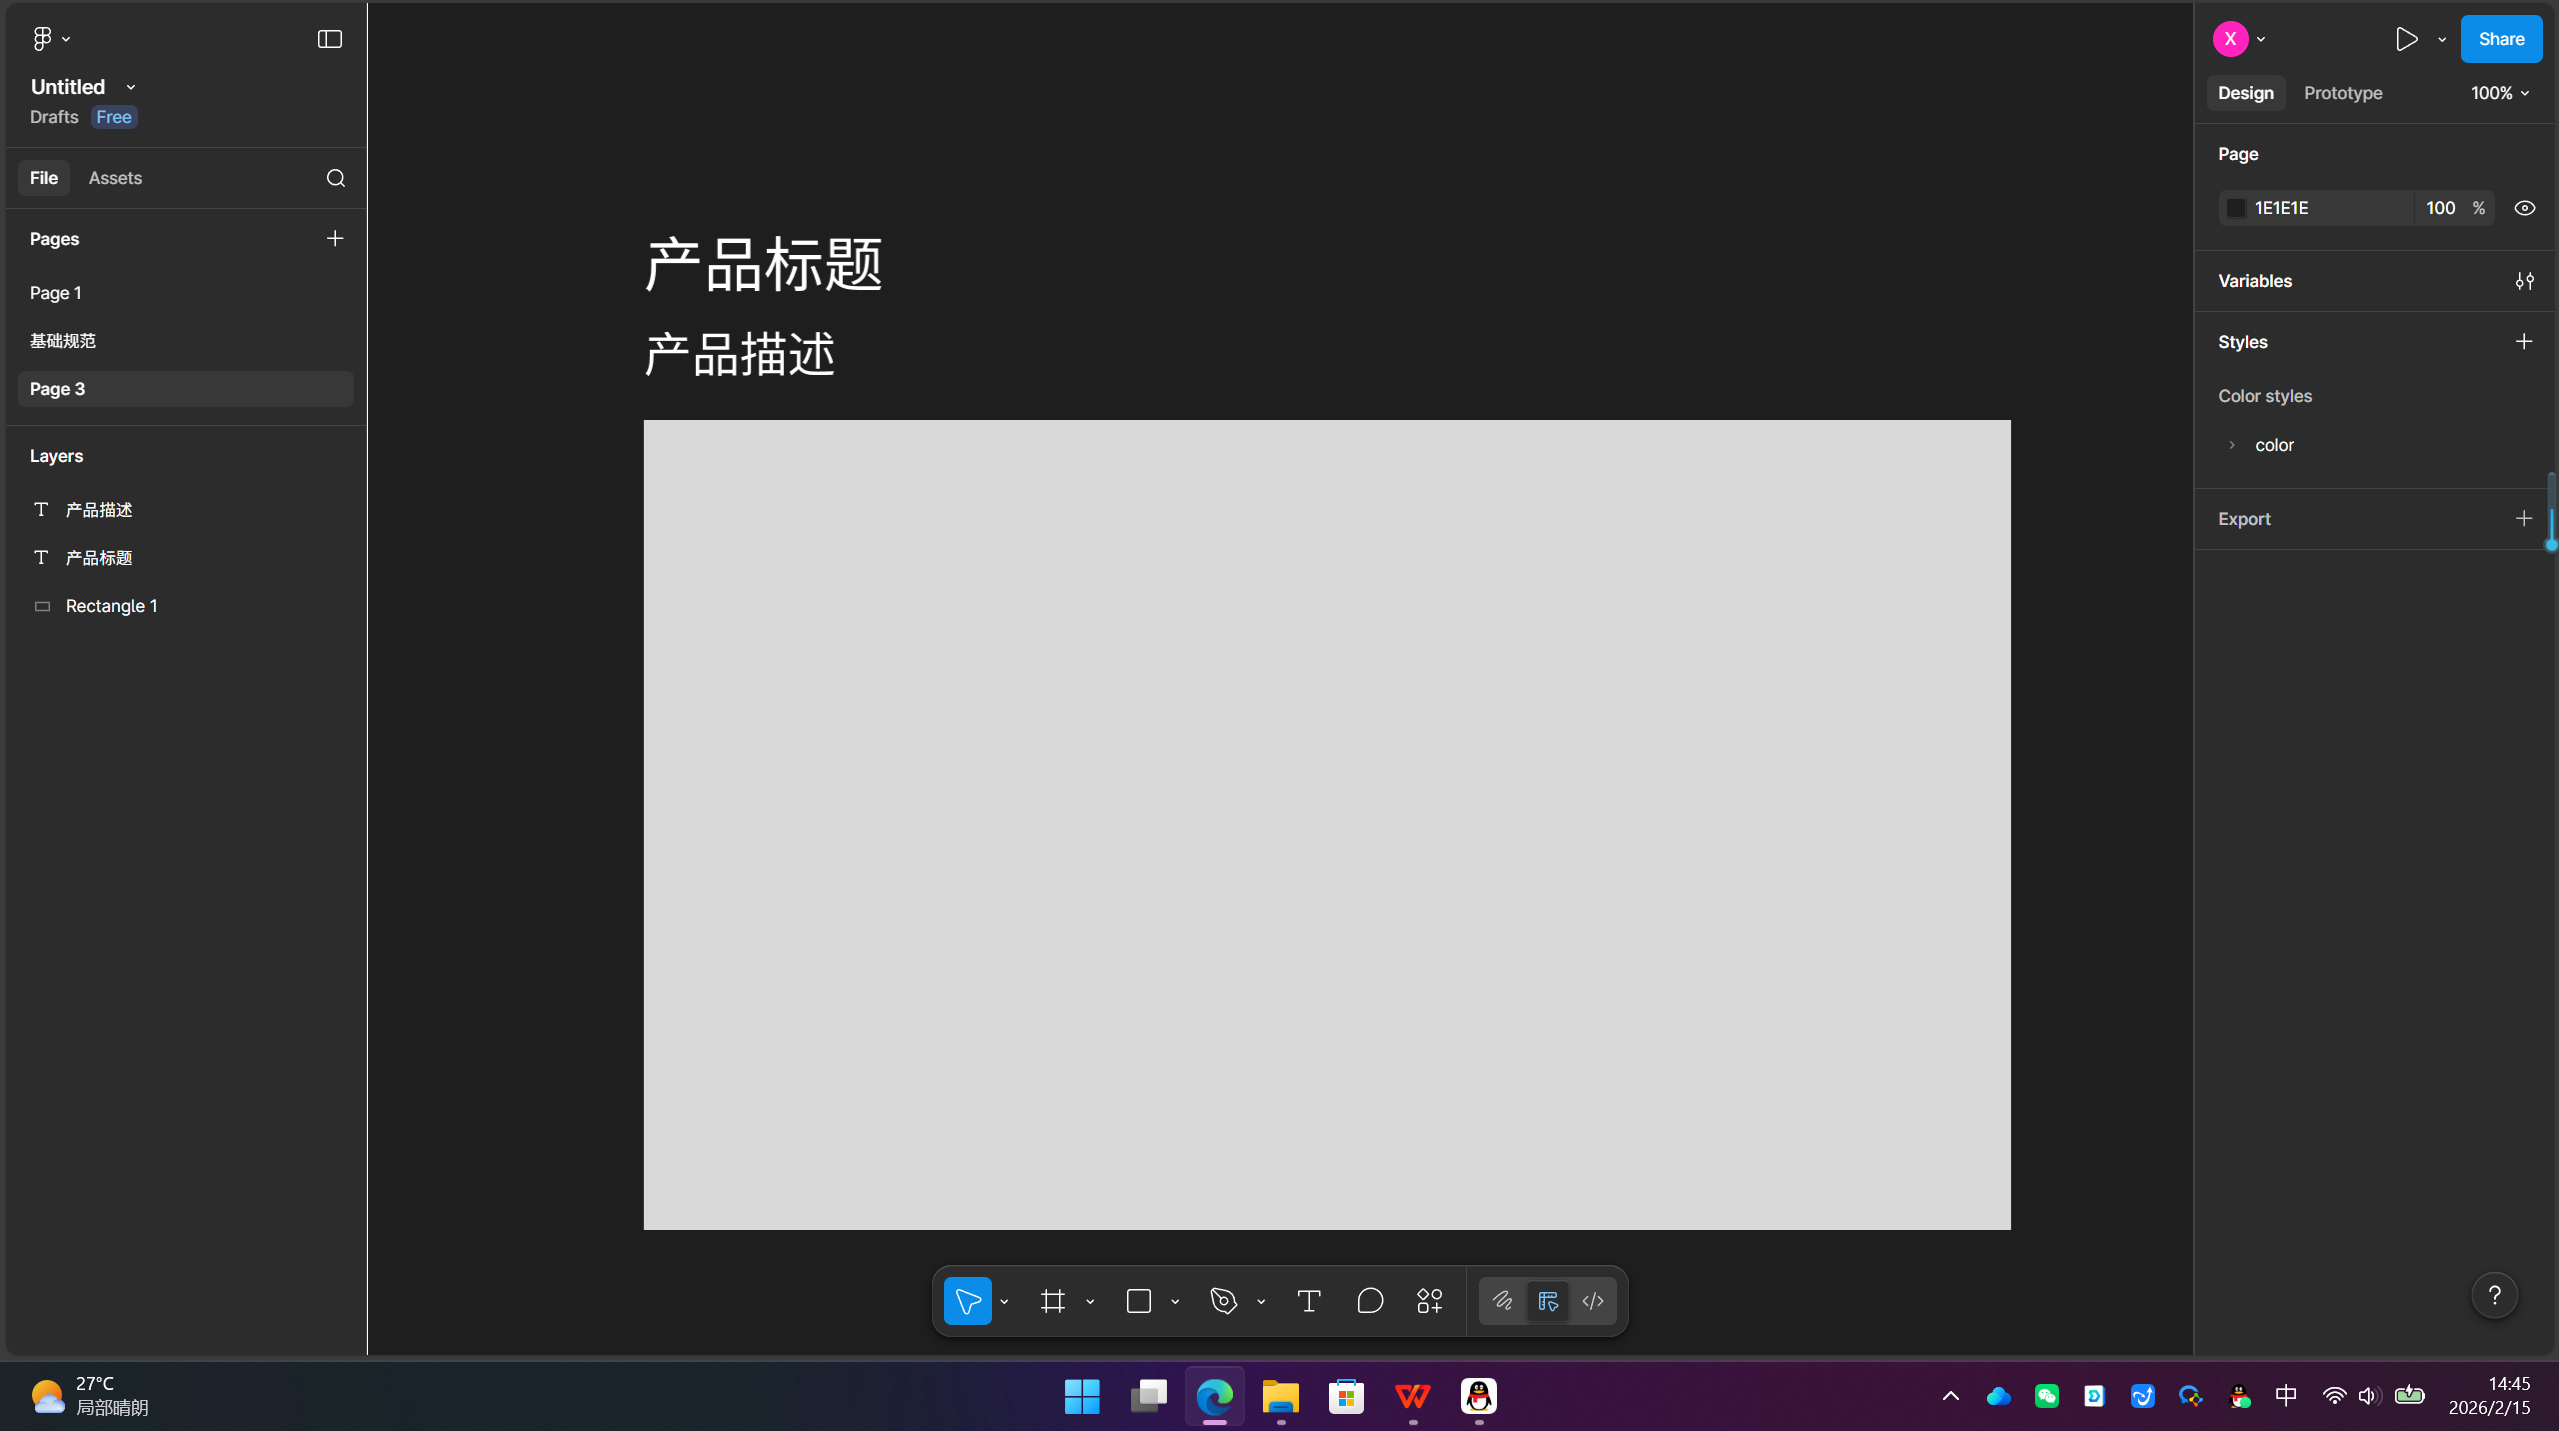Open Page 1 in the Pages list
The width and height of the screenshot is (2559, 1431).
tap(56, 292)
